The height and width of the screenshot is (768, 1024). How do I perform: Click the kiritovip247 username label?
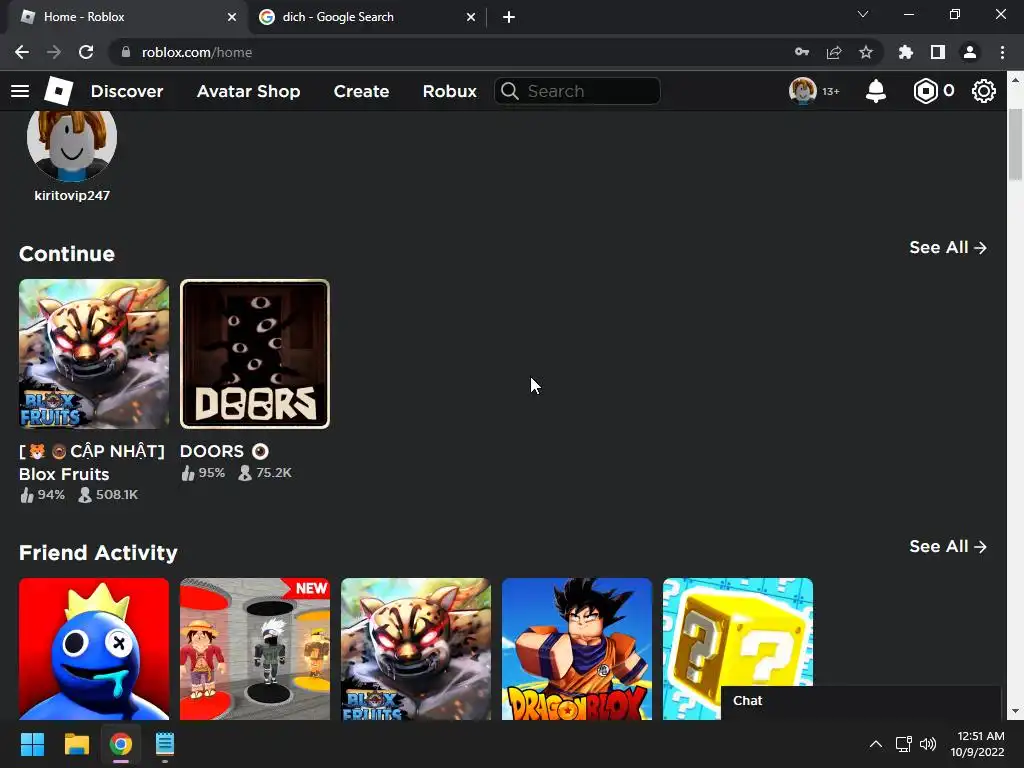[x=72, y=195]
